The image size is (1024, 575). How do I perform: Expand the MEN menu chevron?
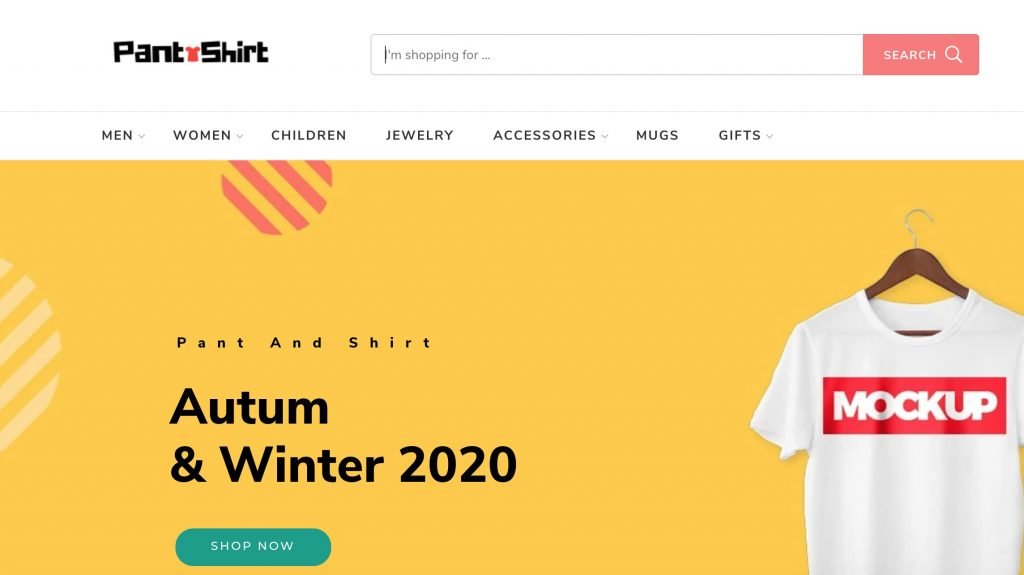click(x=142, y=136)
